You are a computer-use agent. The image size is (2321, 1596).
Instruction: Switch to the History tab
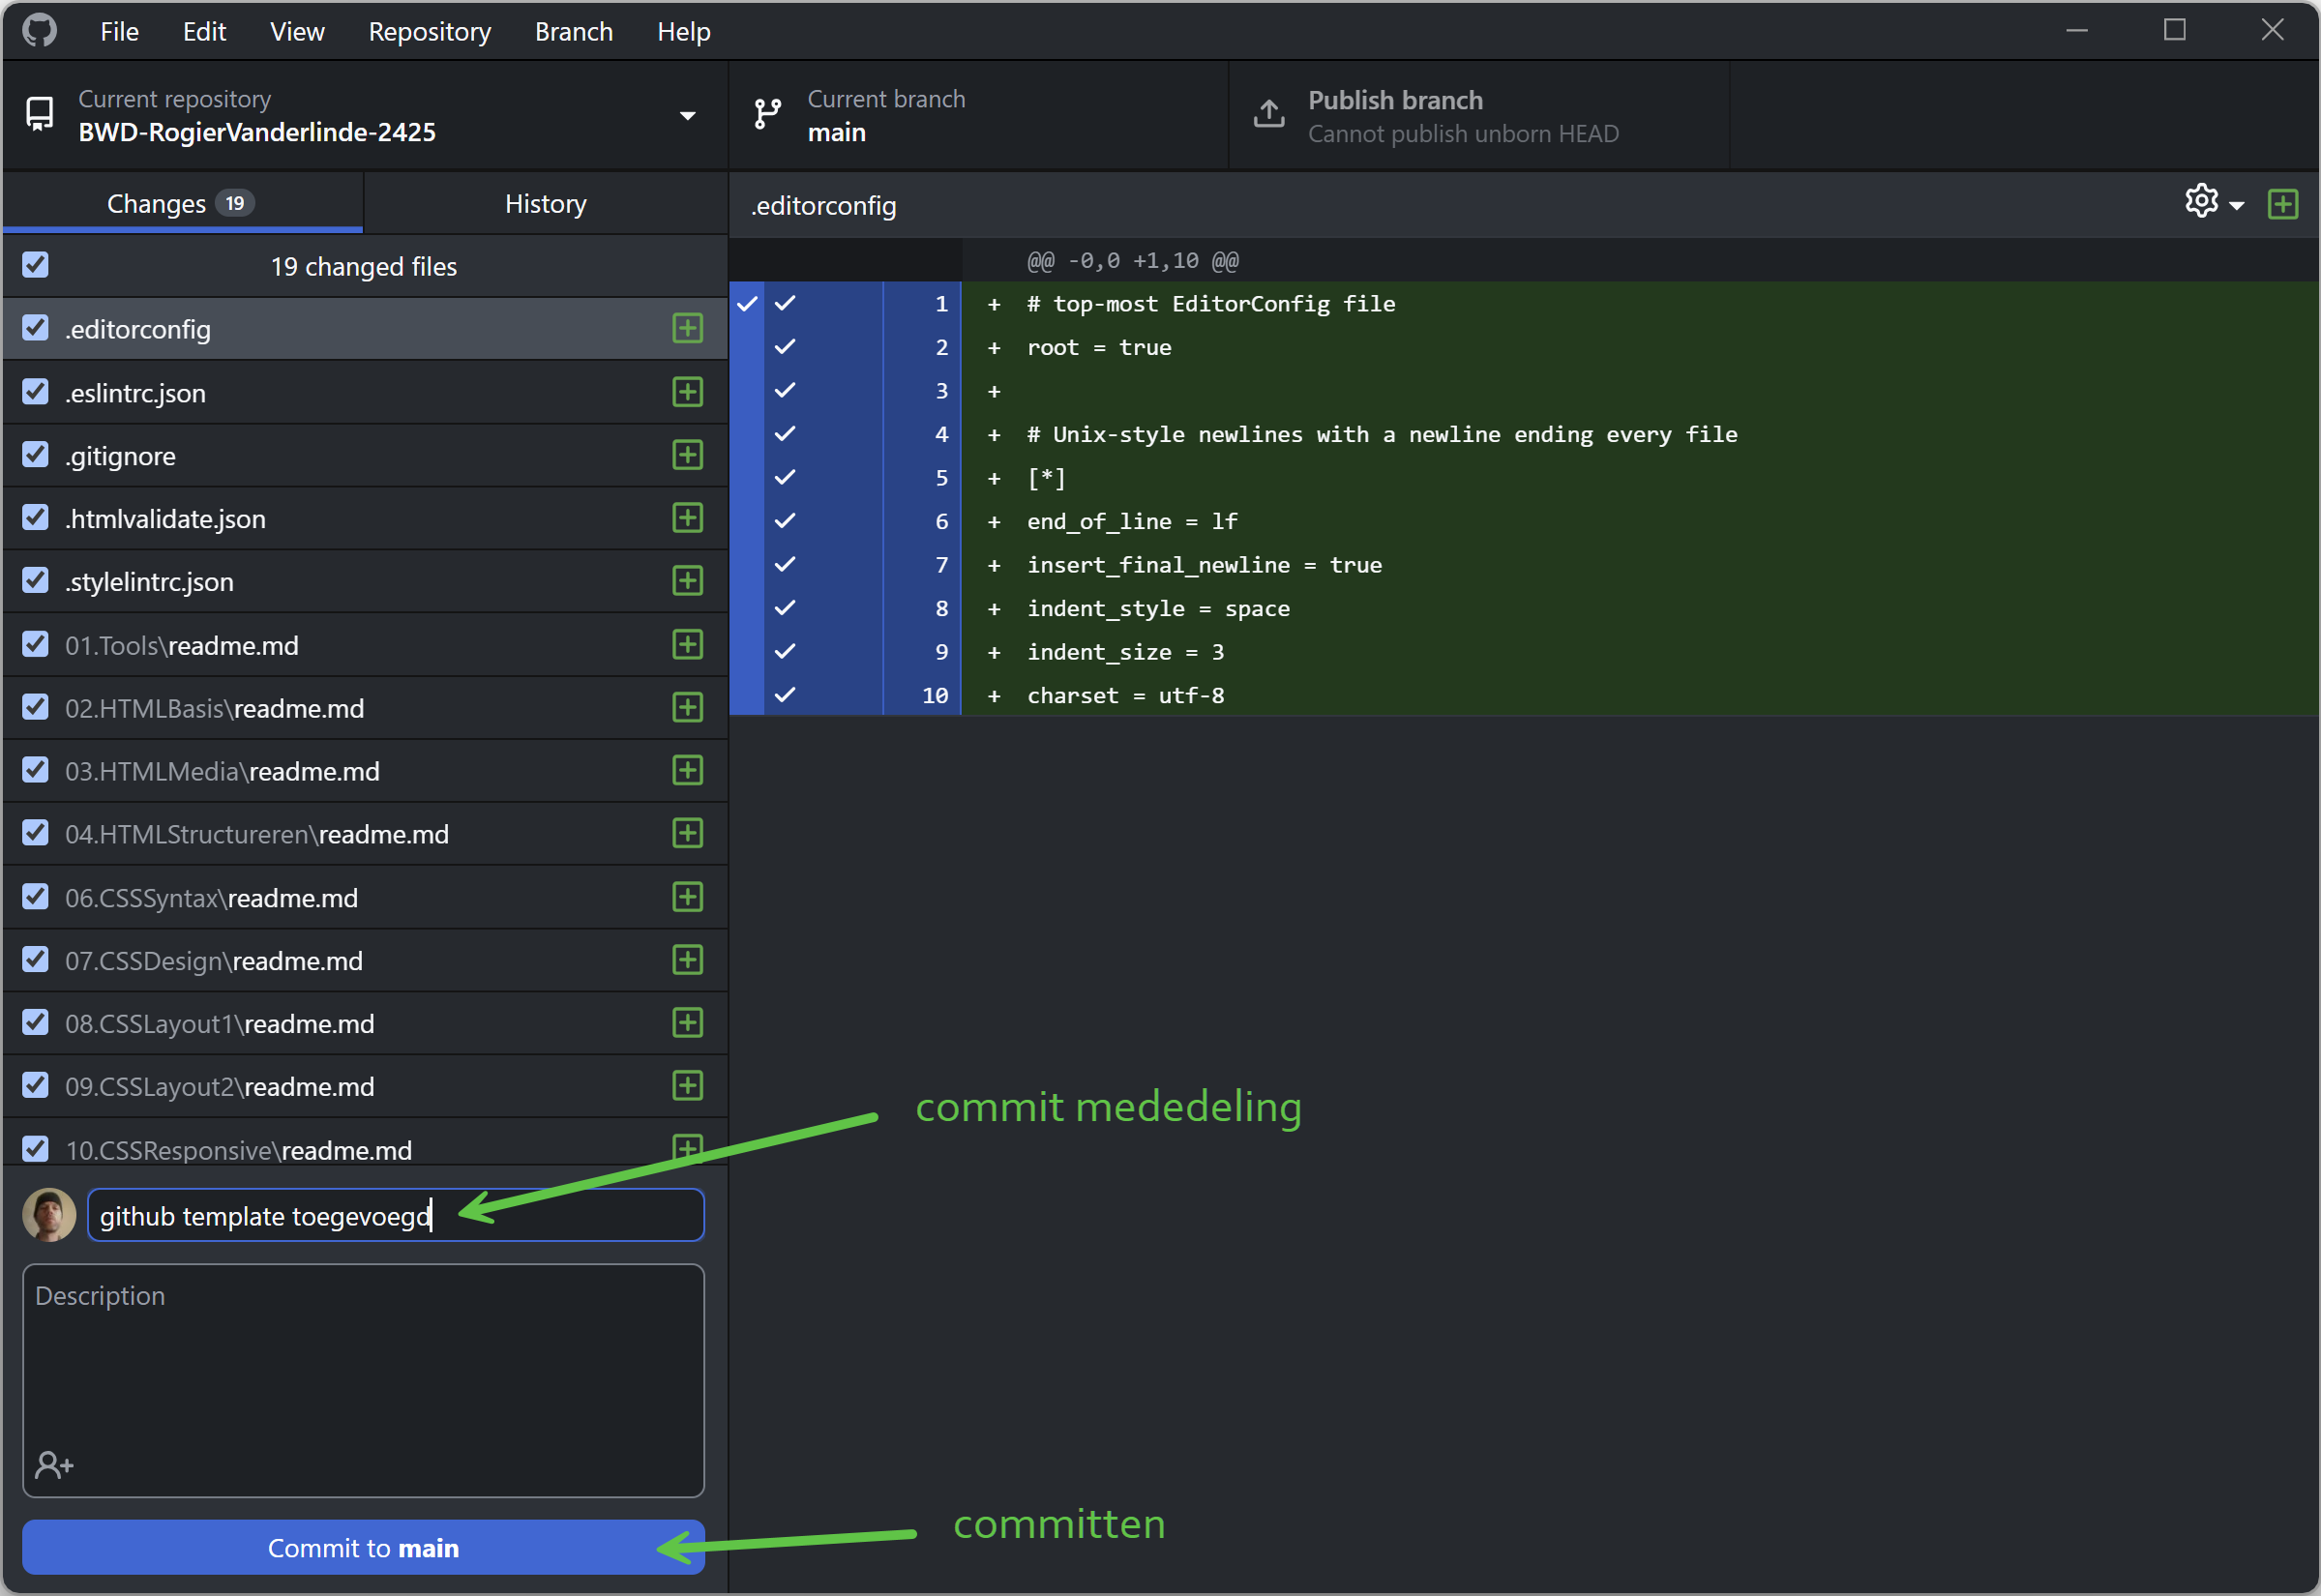(x=545, y=204)
